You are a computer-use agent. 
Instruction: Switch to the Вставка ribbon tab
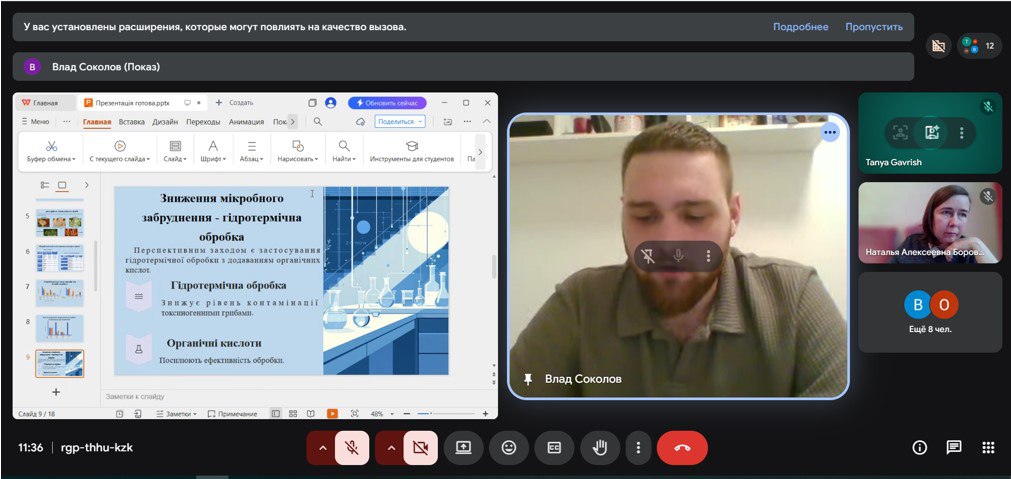pos(132,122)
